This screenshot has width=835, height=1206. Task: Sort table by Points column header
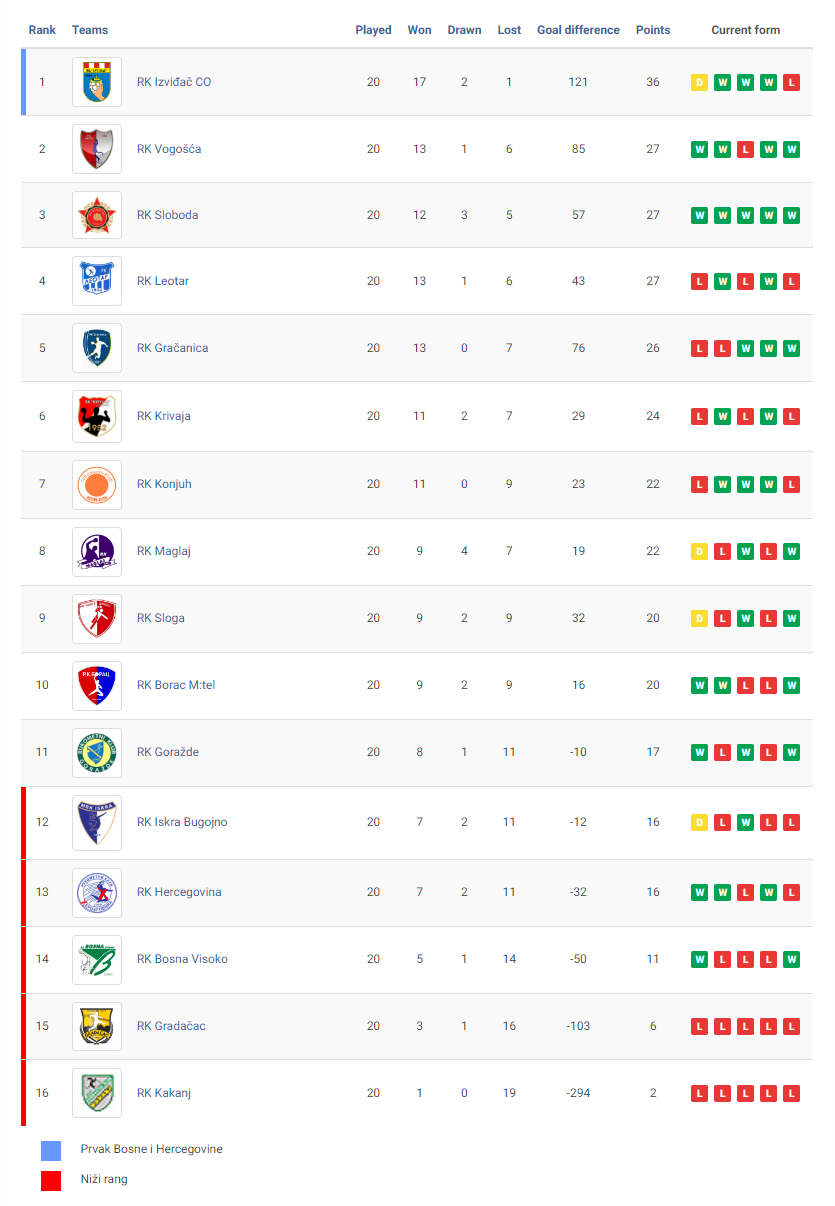[653, 30]
